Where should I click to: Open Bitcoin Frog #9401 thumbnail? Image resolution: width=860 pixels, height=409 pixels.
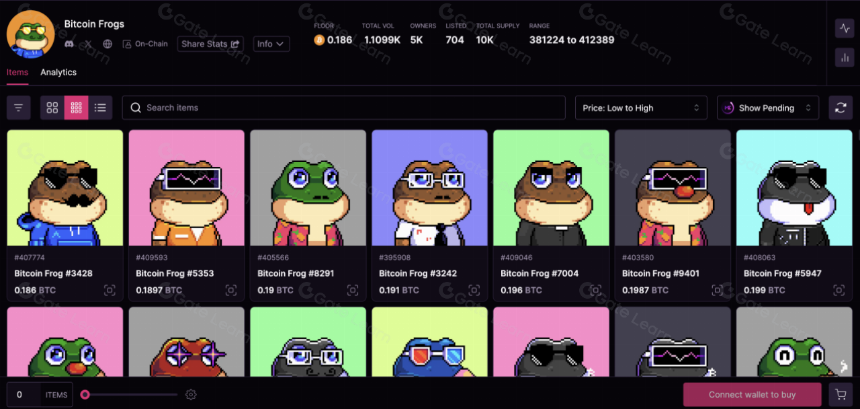coord(673,188)
